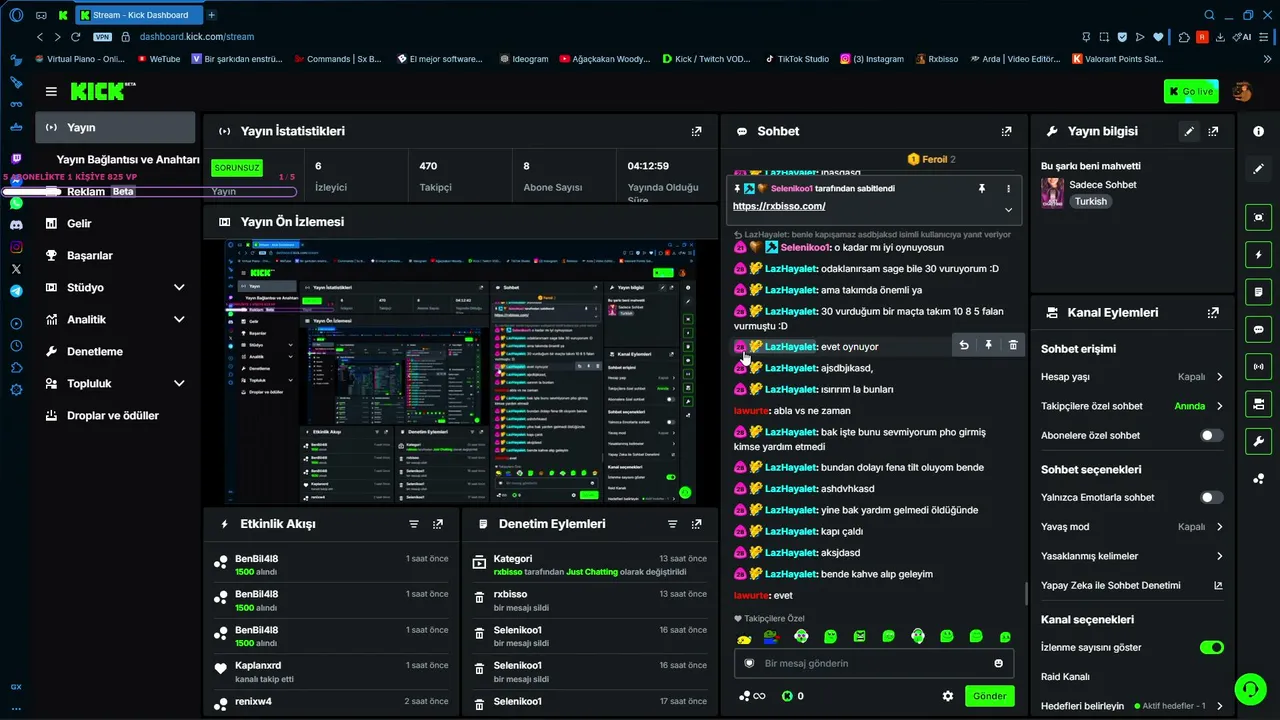Click the Raid Kanalı option
The height and width of the screenshot is (720, 1280).
1065,677
